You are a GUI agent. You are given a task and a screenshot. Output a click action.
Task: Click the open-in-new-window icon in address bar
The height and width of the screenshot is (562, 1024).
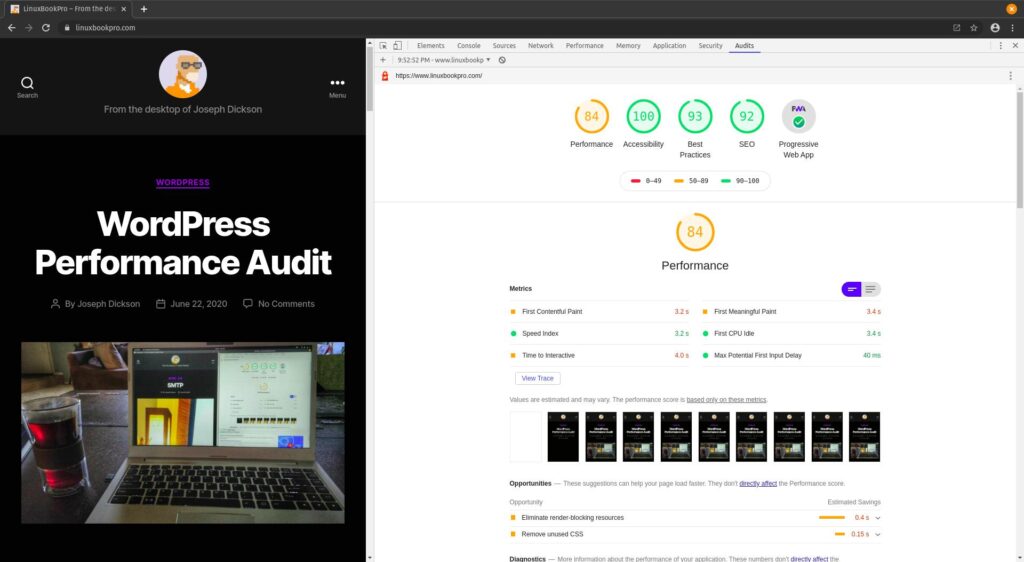(x=957, y=28)
